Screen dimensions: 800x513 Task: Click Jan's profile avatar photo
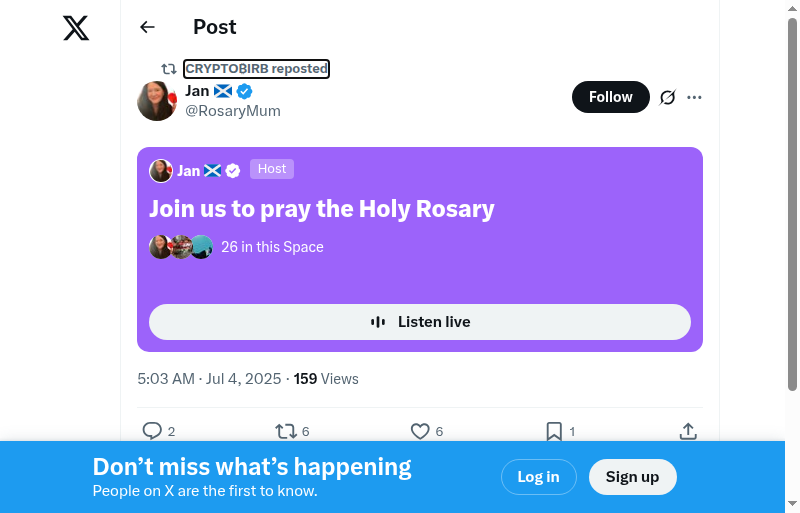[157, 101]
